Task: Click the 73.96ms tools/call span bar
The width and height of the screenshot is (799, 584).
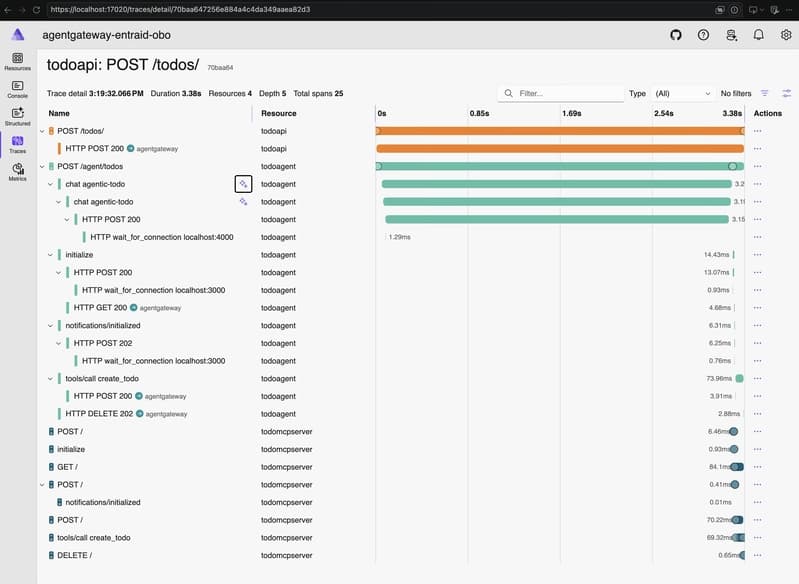Action: [x=739, y=379]
